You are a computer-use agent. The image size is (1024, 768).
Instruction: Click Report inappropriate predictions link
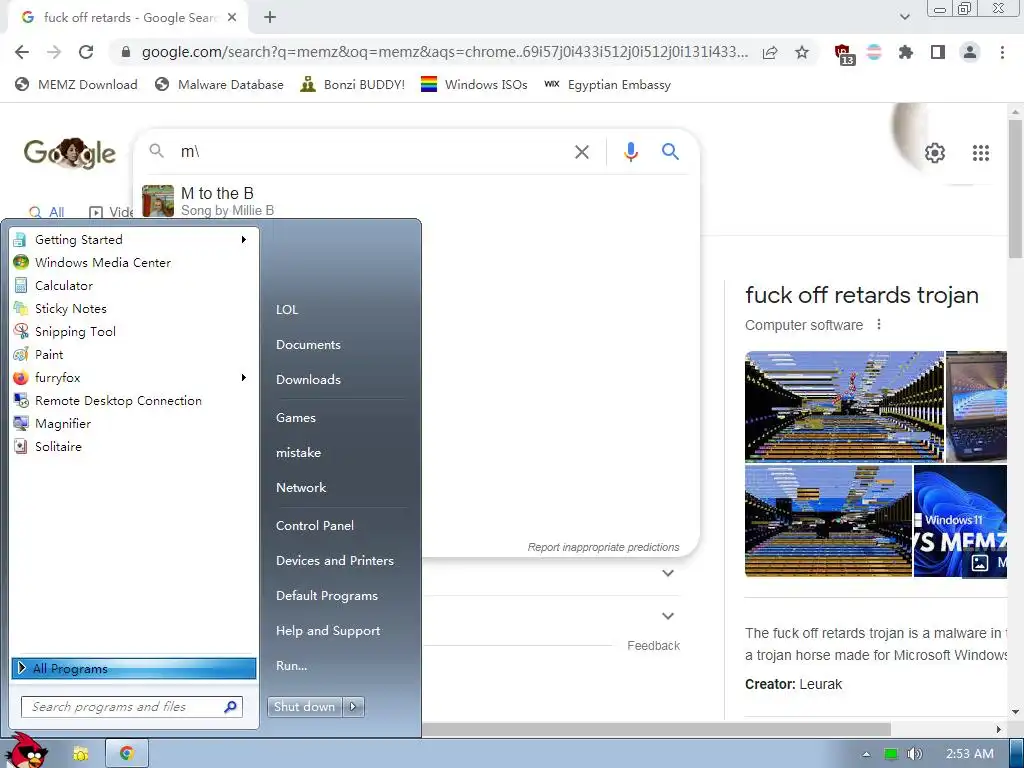coord(603,547)
